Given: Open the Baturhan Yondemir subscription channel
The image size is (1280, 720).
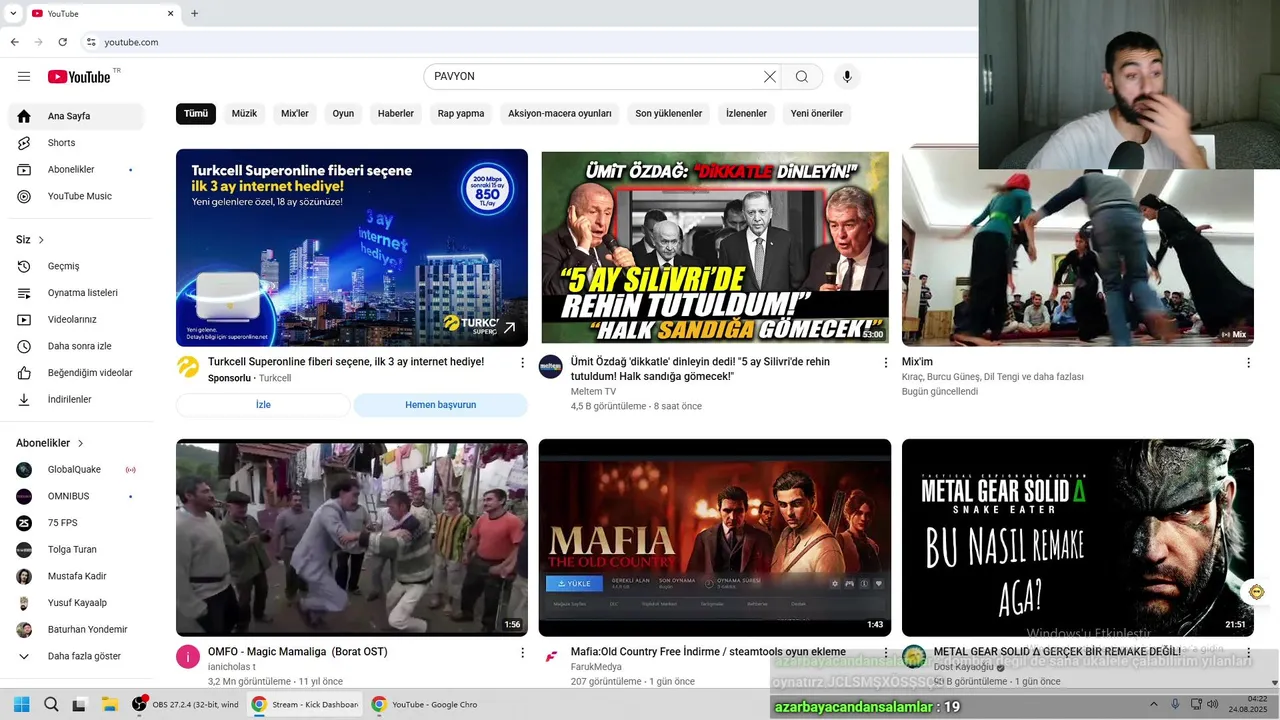Looking at the screenshot, I should 76,630.
